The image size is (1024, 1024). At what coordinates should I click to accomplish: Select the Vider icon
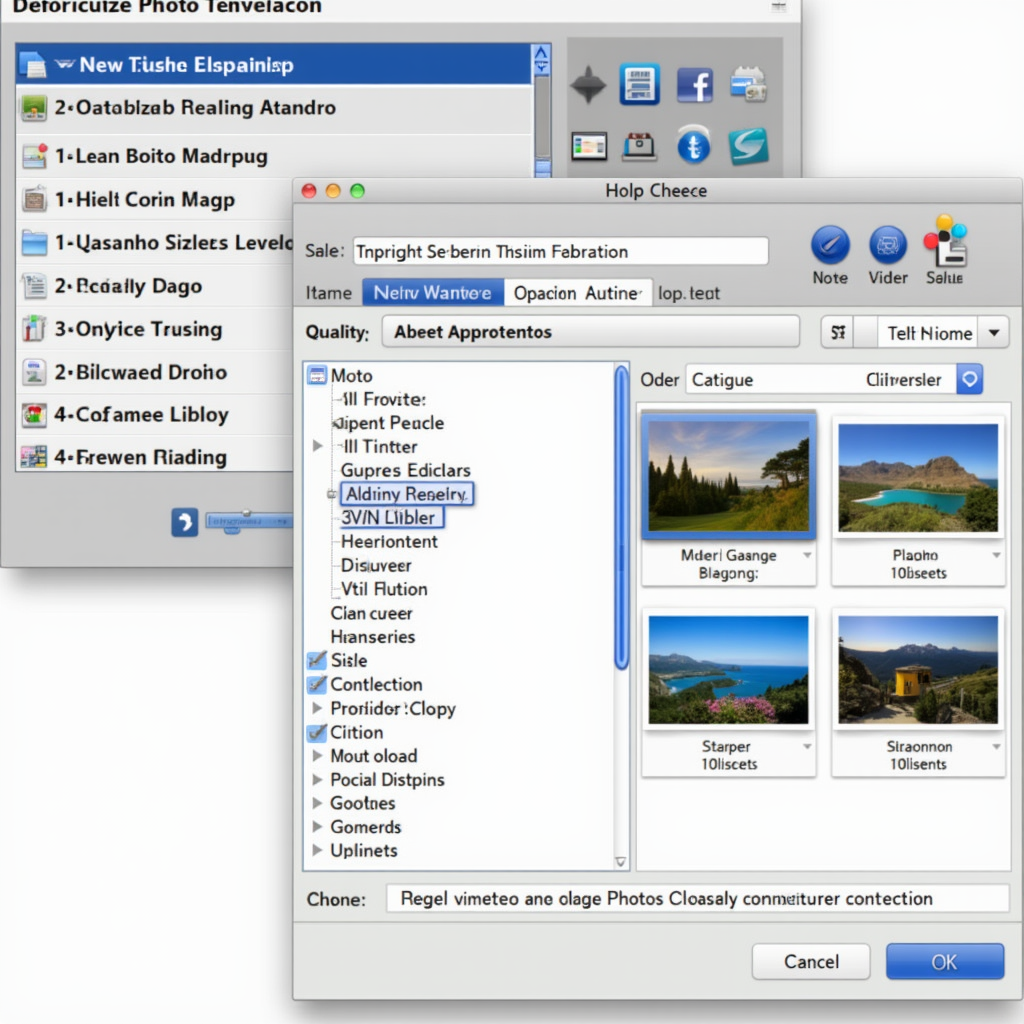887,243
